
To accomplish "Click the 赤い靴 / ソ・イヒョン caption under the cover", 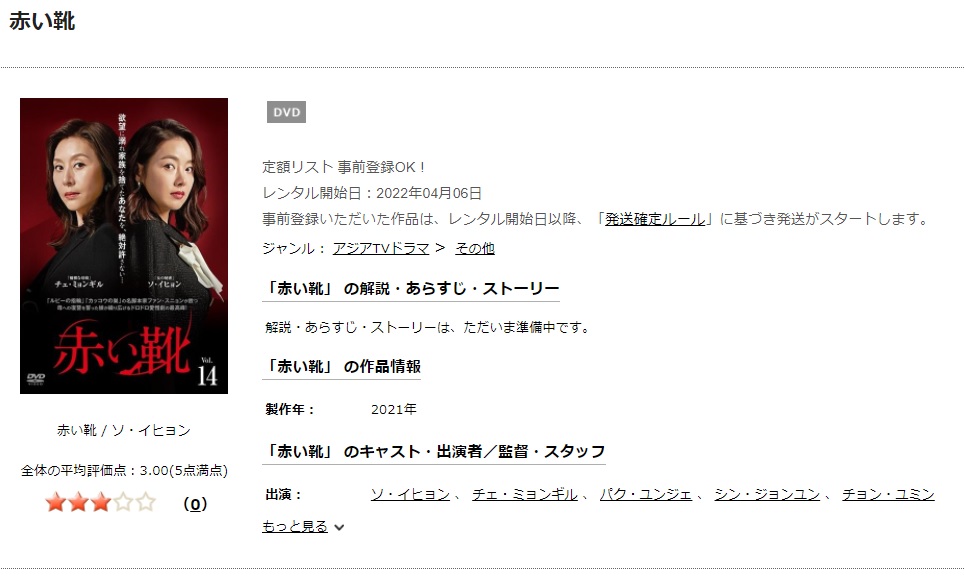I will pos(124,430).
